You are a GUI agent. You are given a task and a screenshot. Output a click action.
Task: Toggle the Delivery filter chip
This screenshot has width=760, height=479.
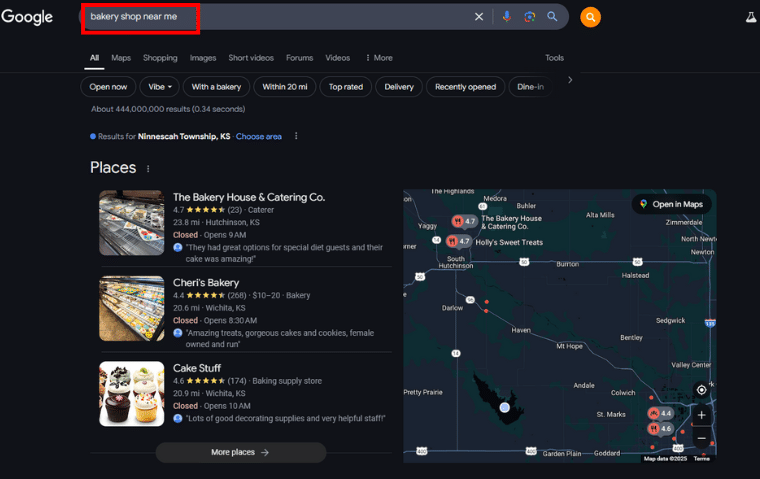(x=399, y=87)
